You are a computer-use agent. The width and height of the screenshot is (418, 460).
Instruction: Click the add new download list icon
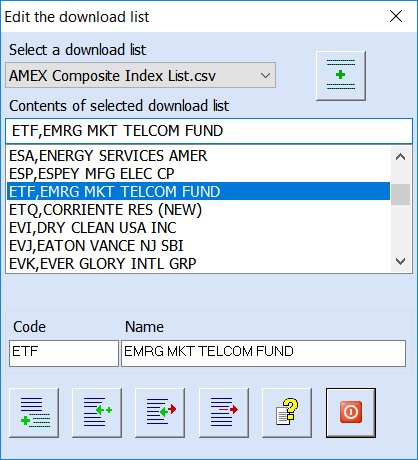[x=341, y=76]
